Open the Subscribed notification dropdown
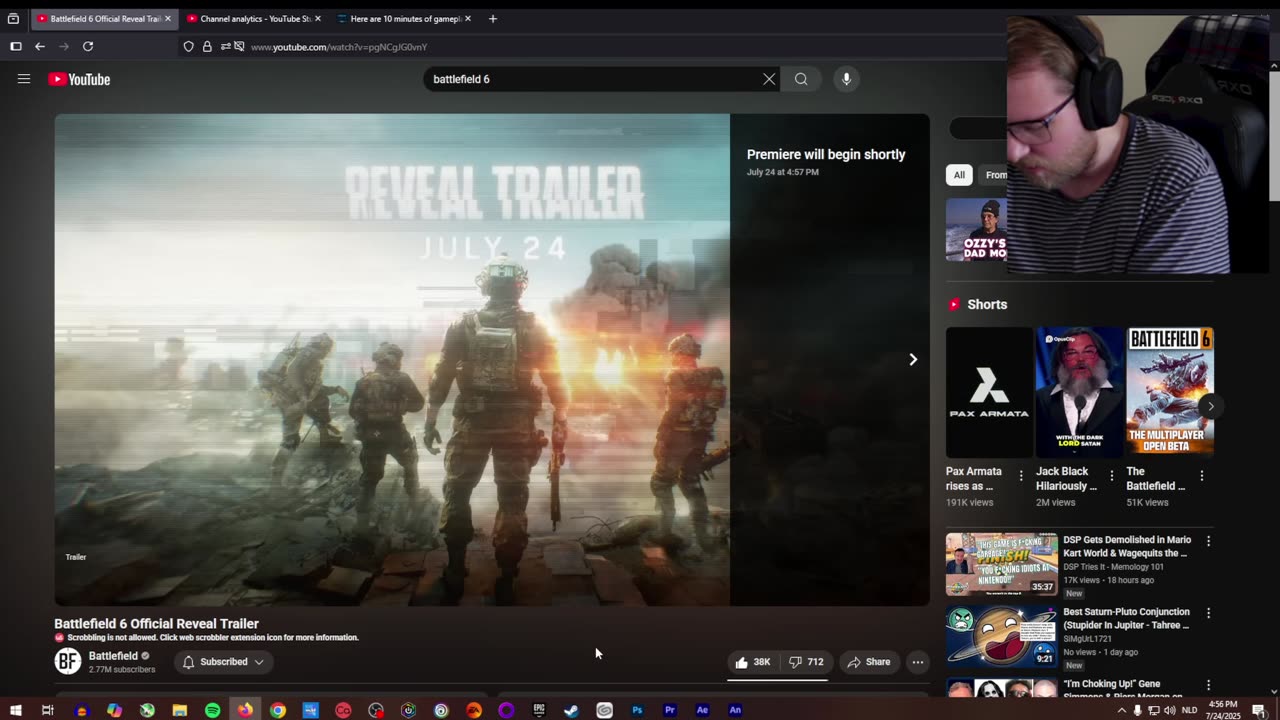The height and width of the screenshot is (720, 1280). 224,662
